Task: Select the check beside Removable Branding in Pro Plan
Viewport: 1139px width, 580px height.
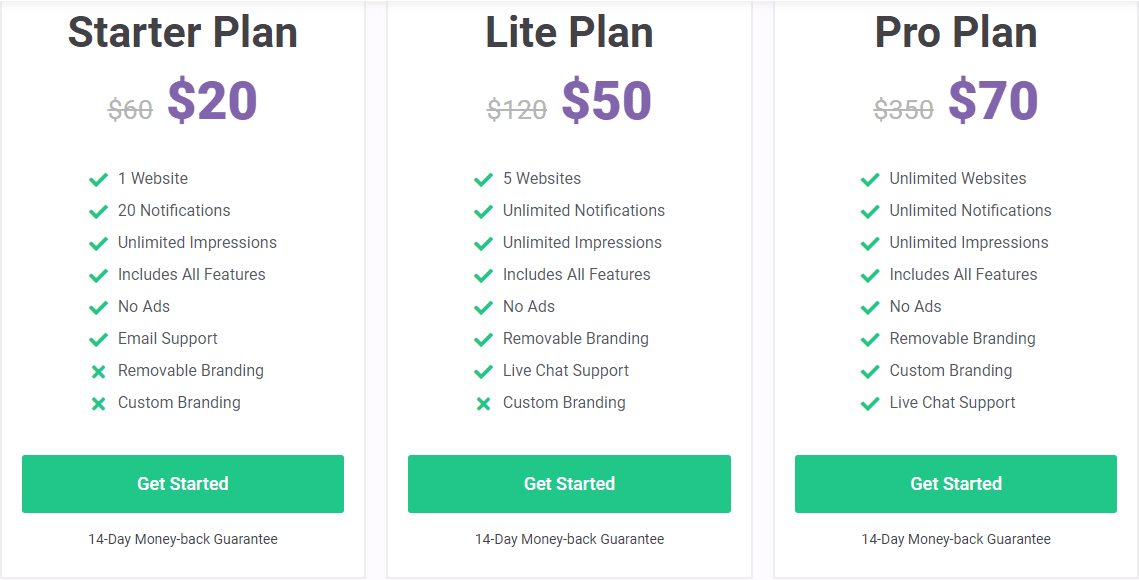Action: [x=870, y=338]
